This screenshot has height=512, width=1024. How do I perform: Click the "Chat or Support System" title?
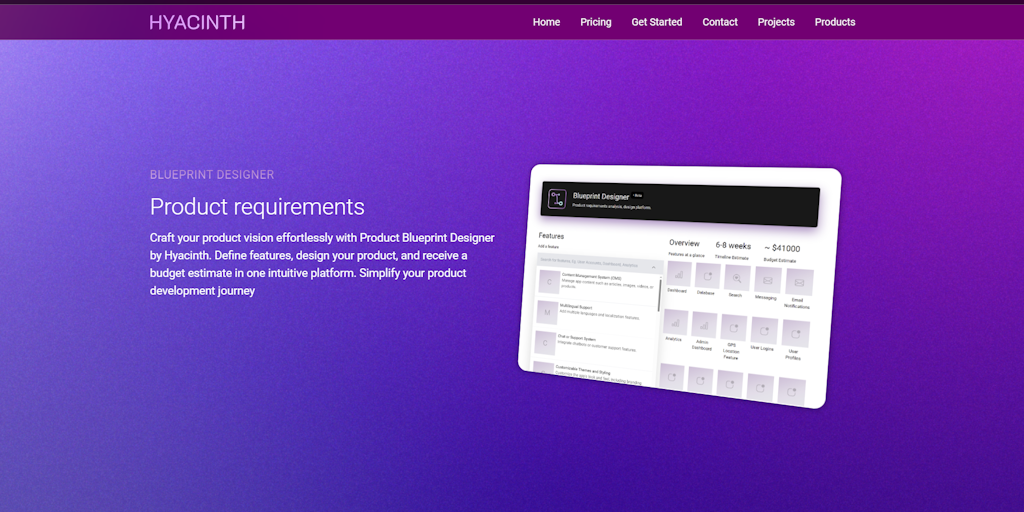577,338
